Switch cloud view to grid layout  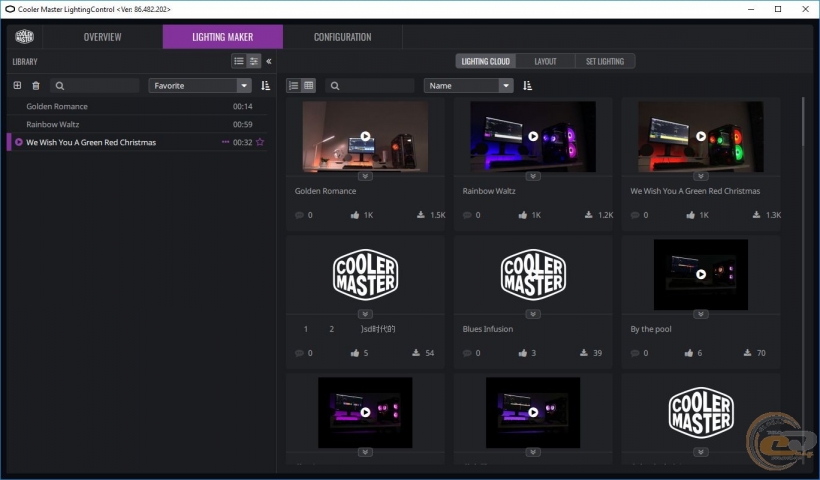309,86
